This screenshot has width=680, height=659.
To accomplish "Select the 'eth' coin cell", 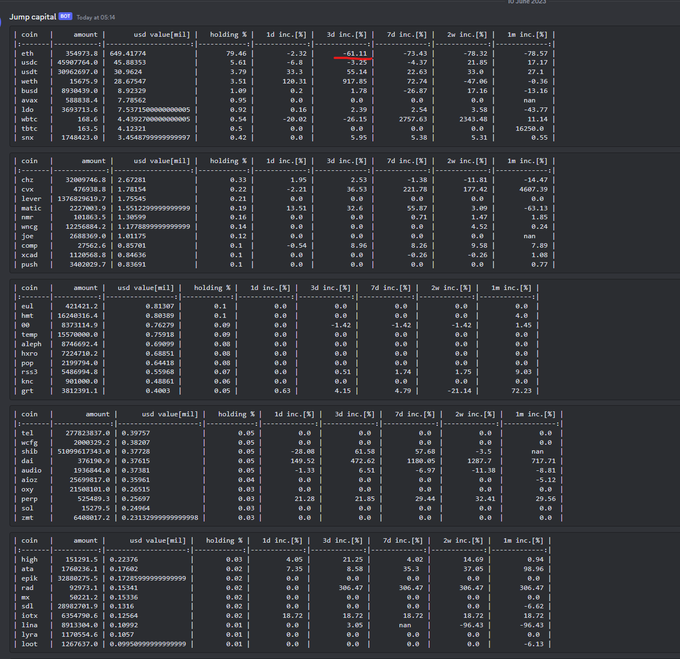I will 27,53.
